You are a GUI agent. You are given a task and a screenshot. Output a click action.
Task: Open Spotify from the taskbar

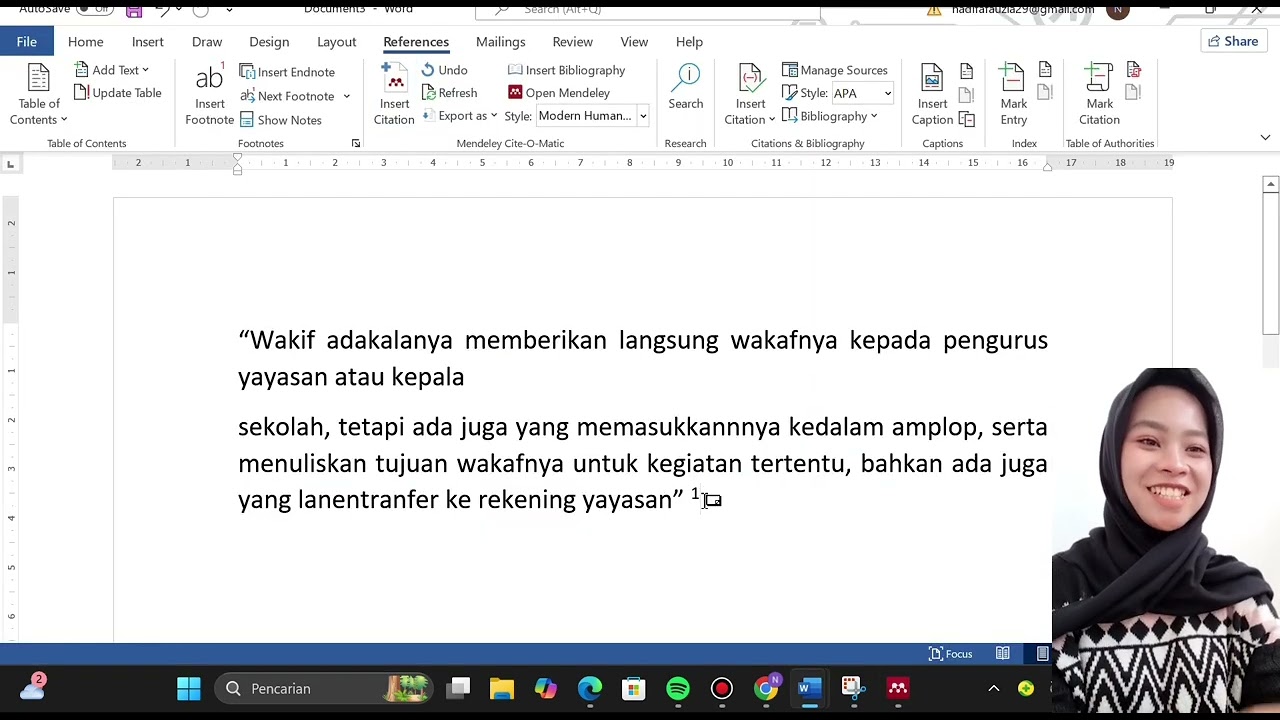point(678,688)
